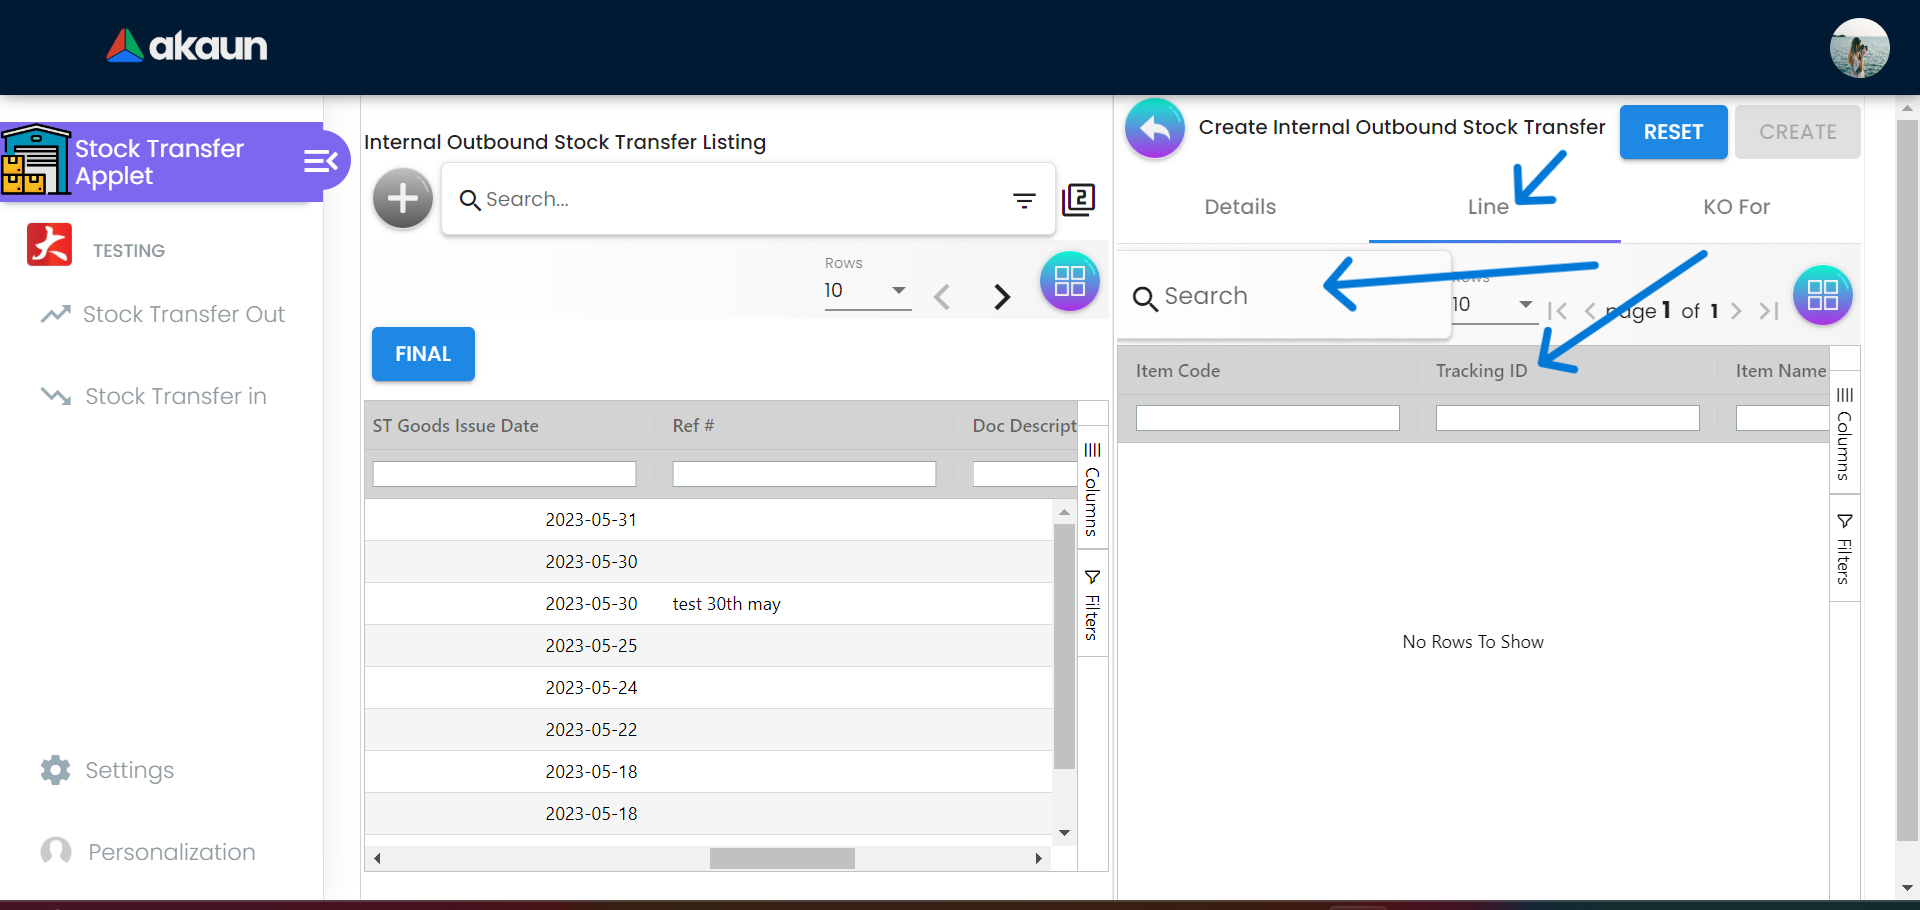The width and height of the screenshot is (1920, 910).
Task: Click the back arrow icon in create panel
Action: pyautogui.click(x=1154, y=129)
